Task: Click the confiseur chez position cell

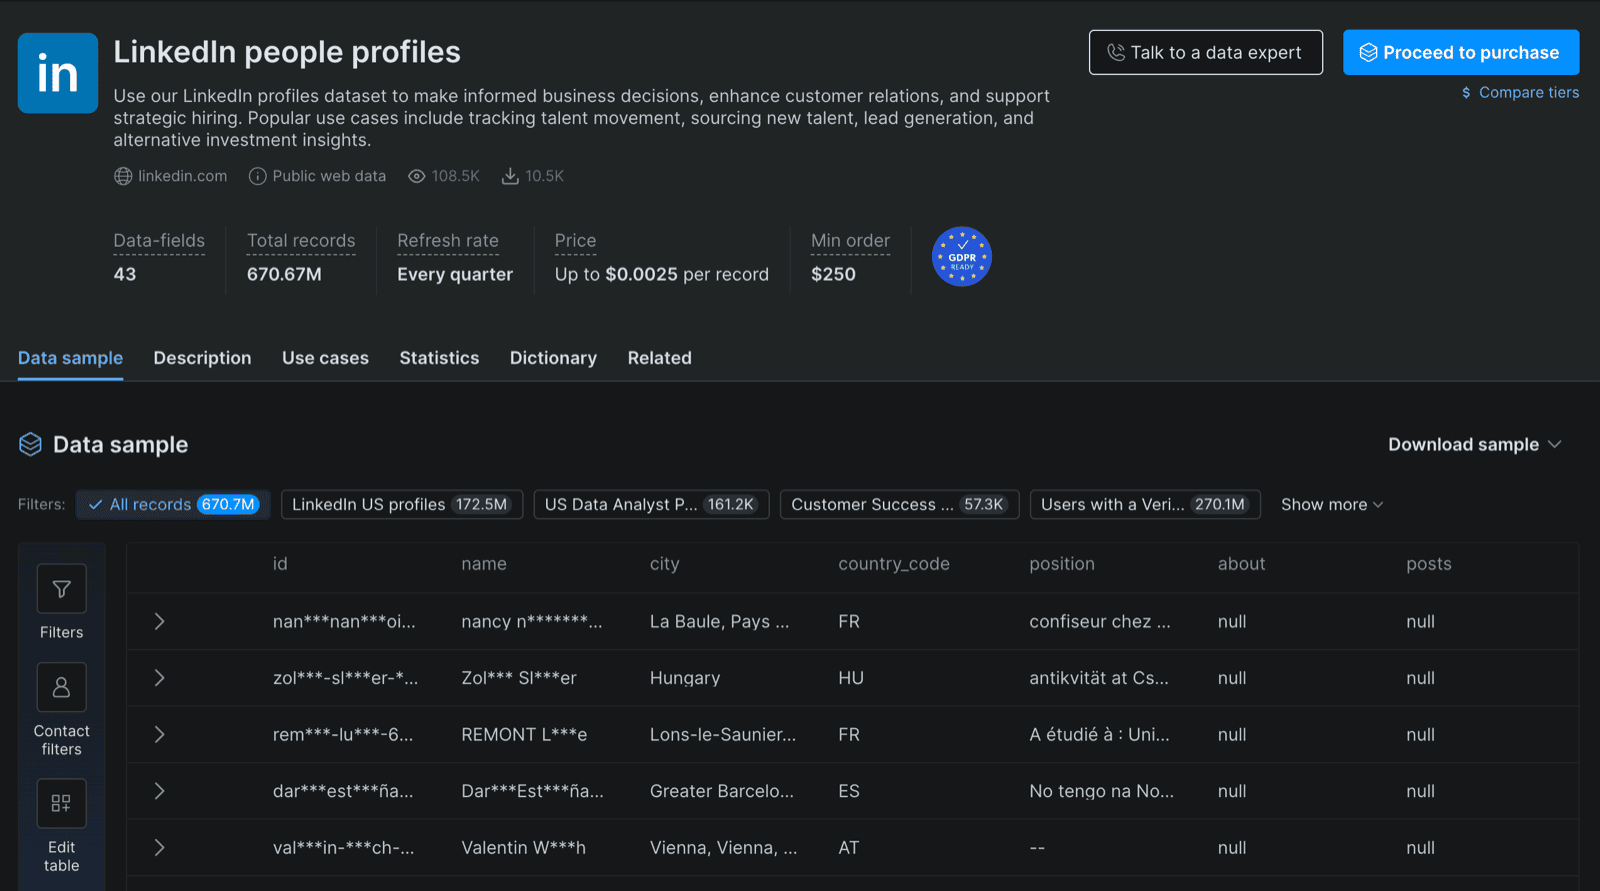Action: (x=1100, y=621)
